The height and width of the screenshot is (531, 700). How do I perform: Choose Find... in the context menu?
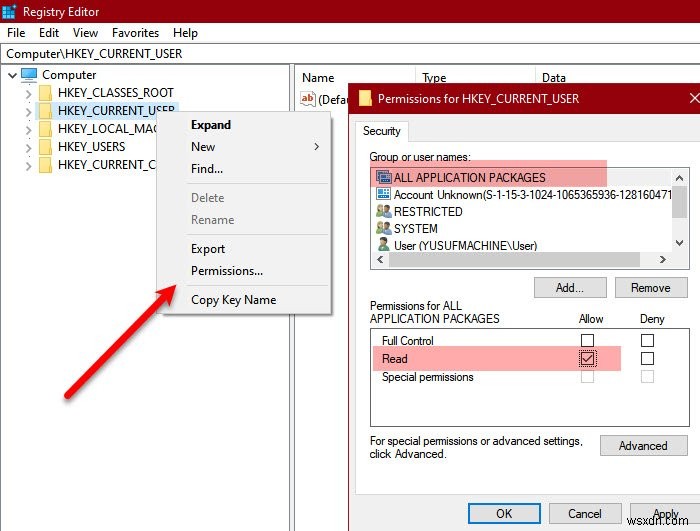(x=245, y=169)
